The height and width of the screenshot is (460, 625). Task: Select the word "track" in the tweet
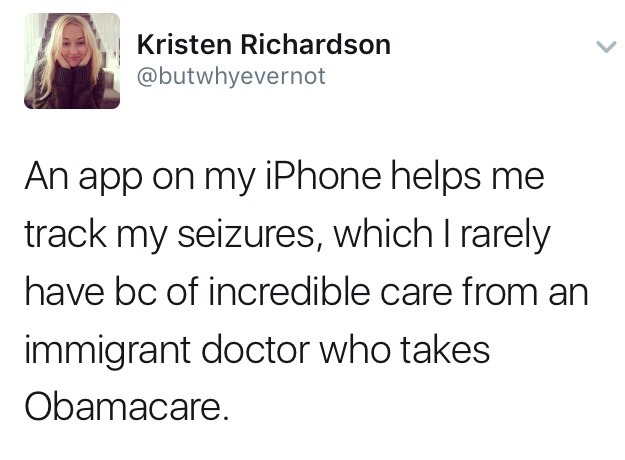pyautogui.click(x=66, y=234)
